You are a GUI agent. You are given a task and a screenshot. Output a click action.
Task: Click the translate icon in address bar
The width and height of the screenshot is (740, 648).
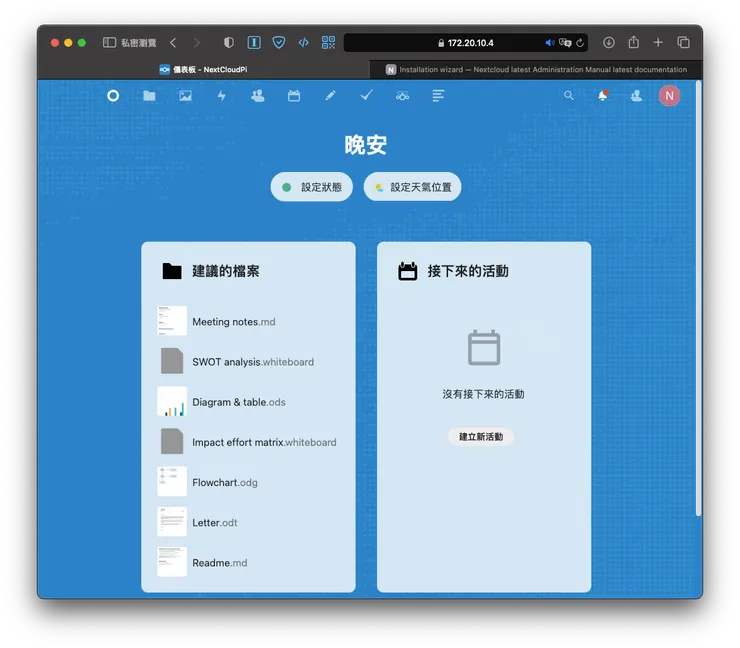[565, 43]
